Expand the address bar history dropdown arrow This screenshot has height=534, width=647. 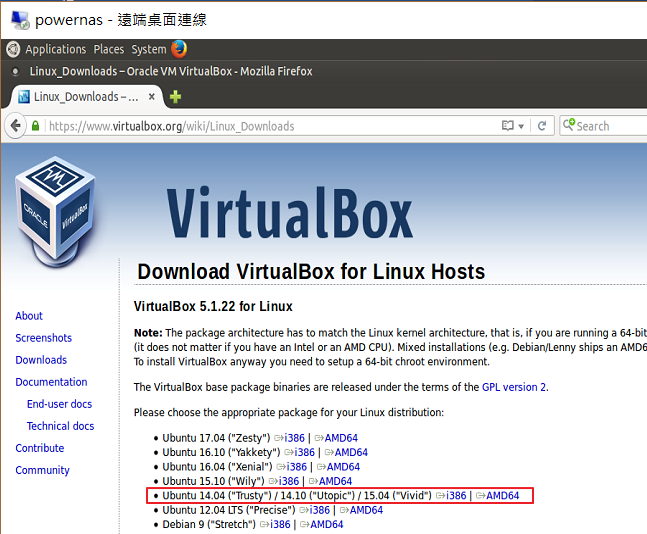pyautogui.click(x=521, y=126)
